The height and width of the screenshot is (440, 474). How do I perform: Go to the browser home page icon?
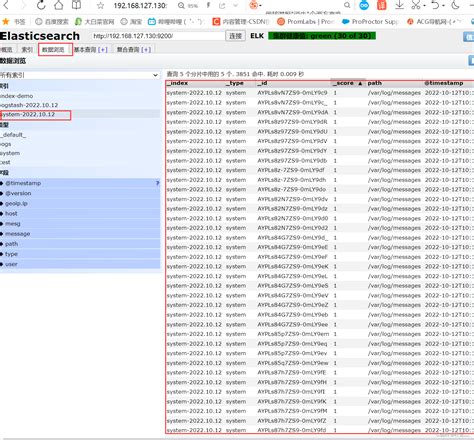(59, 5)
